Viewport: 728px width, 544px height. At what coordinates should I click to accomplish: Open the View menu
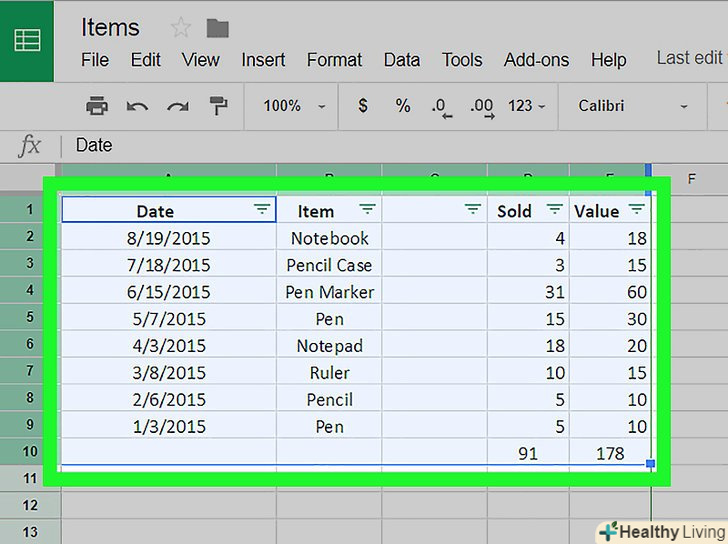[x=201, y=60]
